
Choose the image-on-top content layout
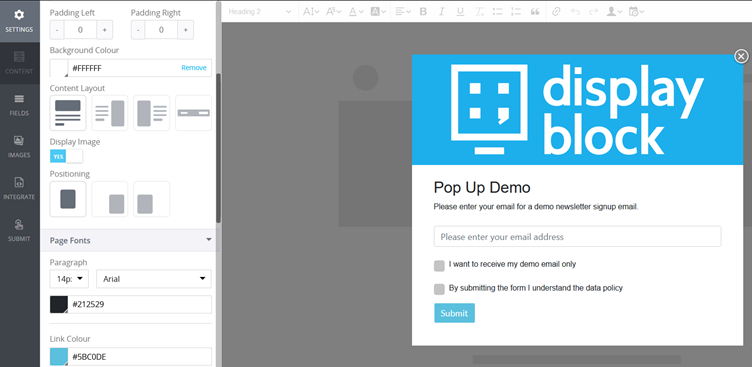point(68,113)
